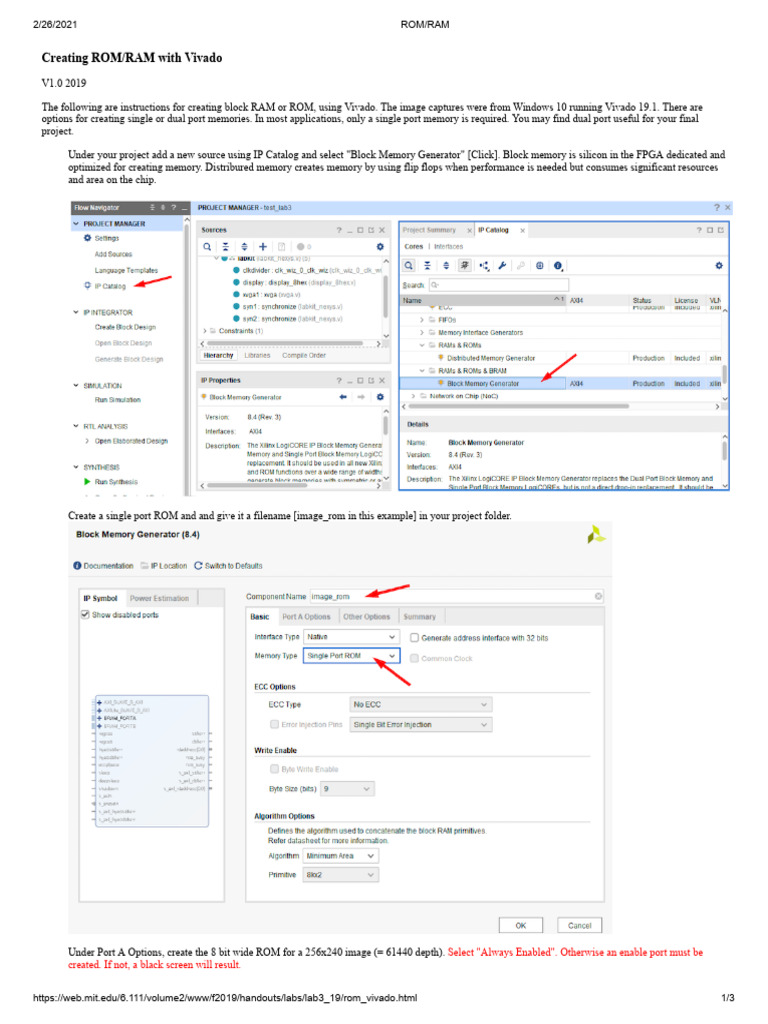Click the Run Synthesis green play icon
This screenshot has width=768, height=1024.
point(88,482)
